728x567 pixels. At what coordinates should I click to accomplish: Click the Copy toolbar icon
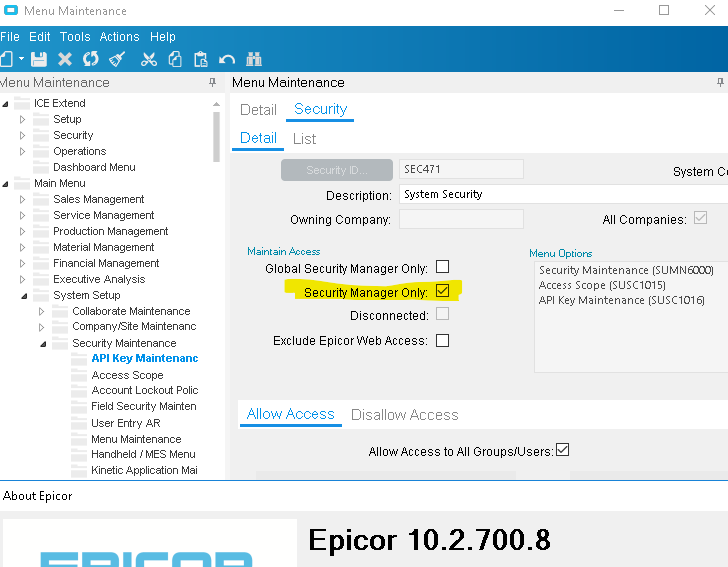coord(175,59)
